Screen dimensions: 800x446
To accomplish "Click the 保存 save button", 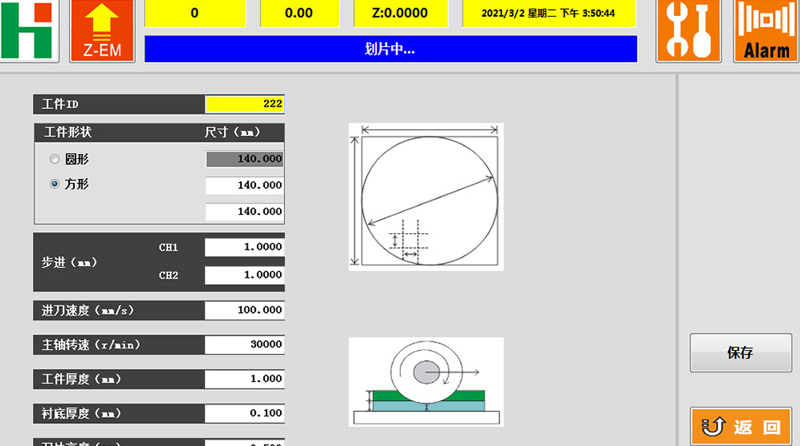I will 740,353.
